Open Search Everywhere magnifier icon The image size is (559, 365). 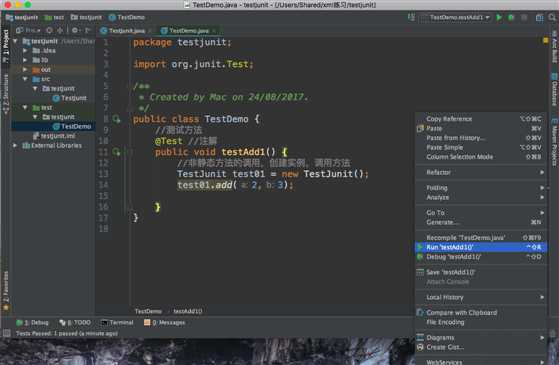552,17
